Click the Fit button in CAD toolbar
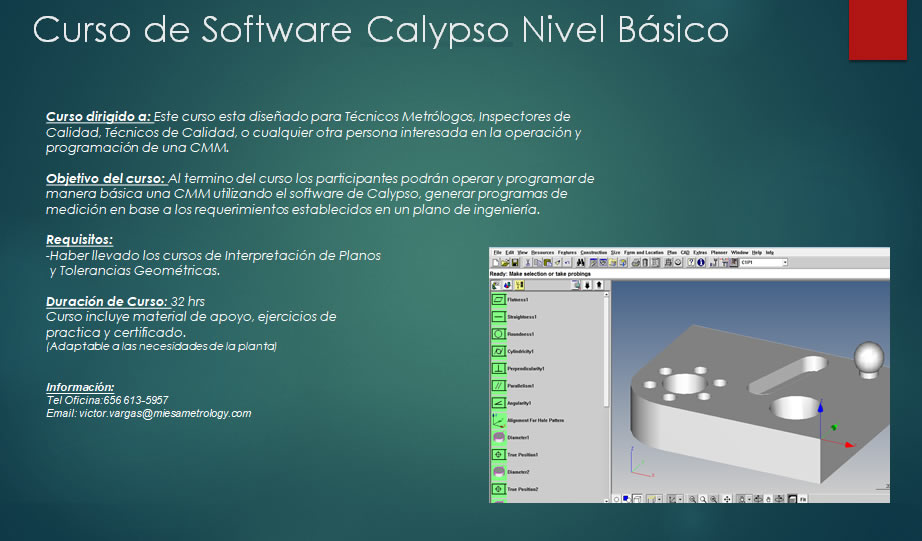Screen dimensions: 922x541 (803, 499)
